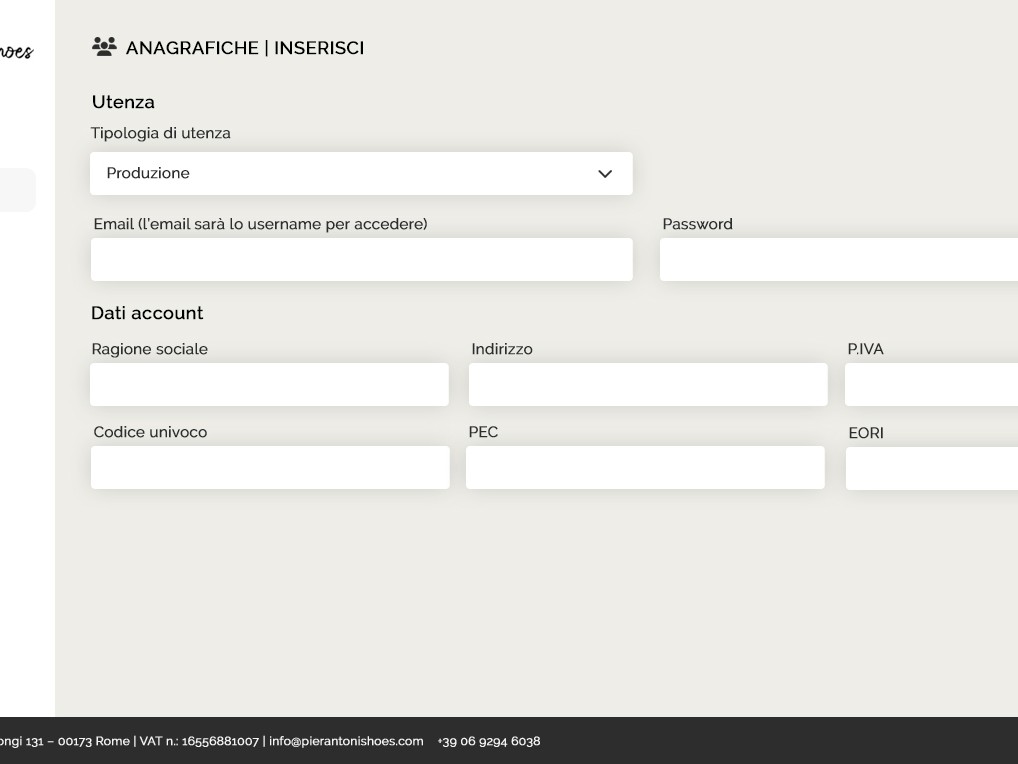Click the Indirizzo input field
This screenshot has height=764, width=1018.
coord(647,385)
